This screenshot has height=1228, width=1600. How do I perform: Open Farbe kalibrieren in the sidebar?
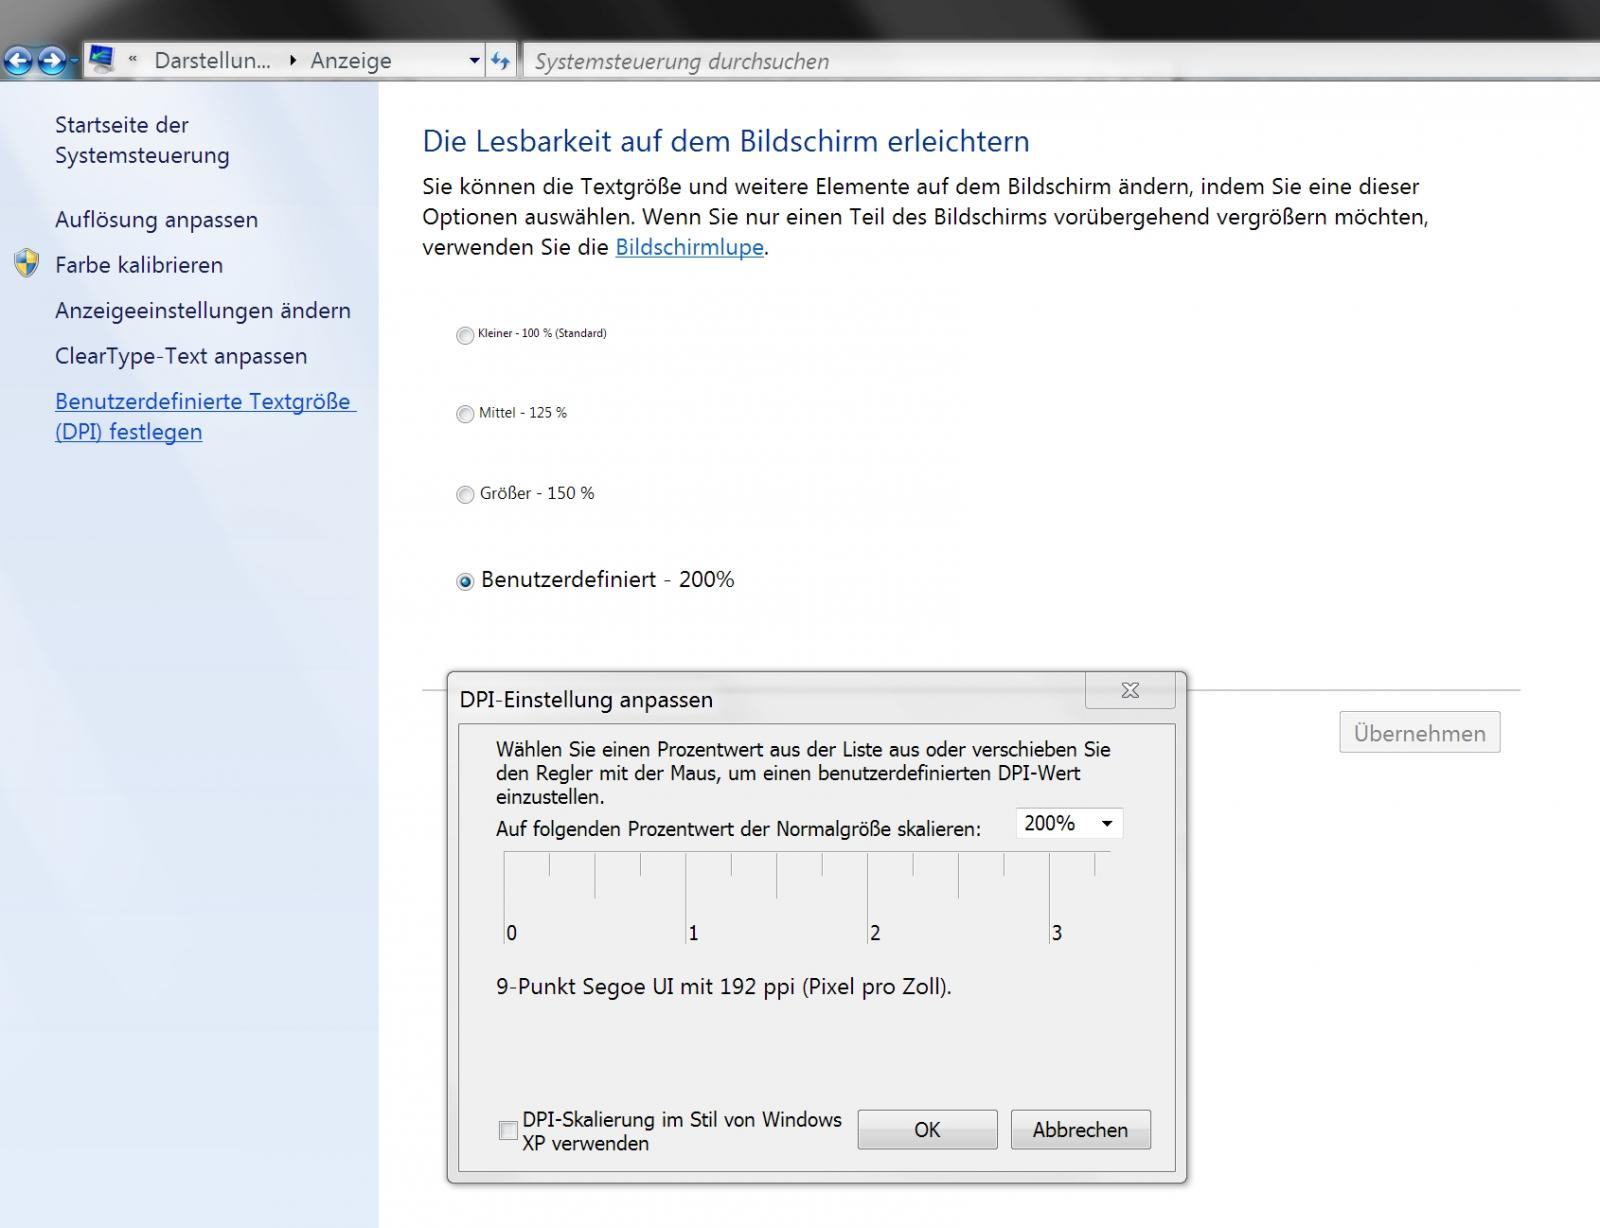(x=139, y=265)
